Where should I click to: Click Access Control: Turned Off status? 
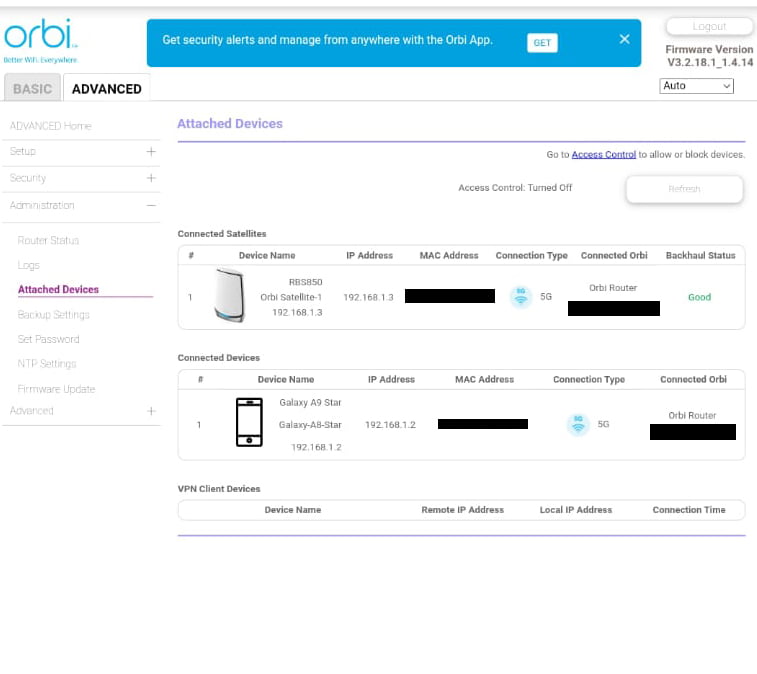515,188
